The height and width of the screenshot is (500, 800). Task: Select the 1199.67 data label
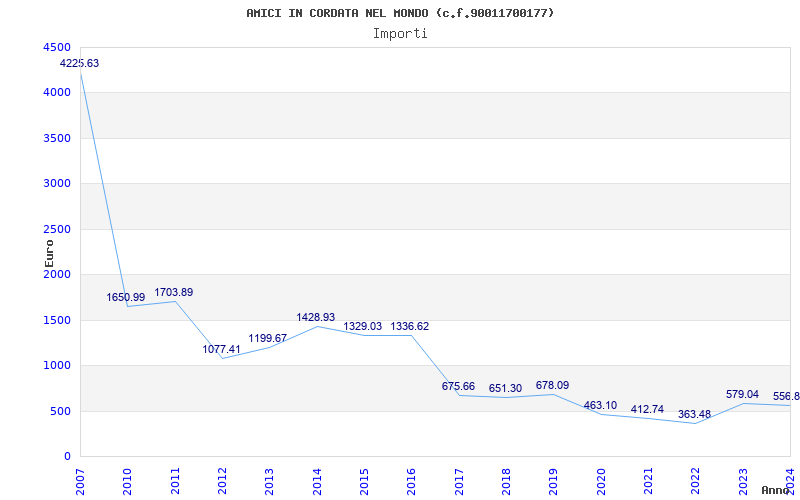pyautogui.click(x=268, y=338)
